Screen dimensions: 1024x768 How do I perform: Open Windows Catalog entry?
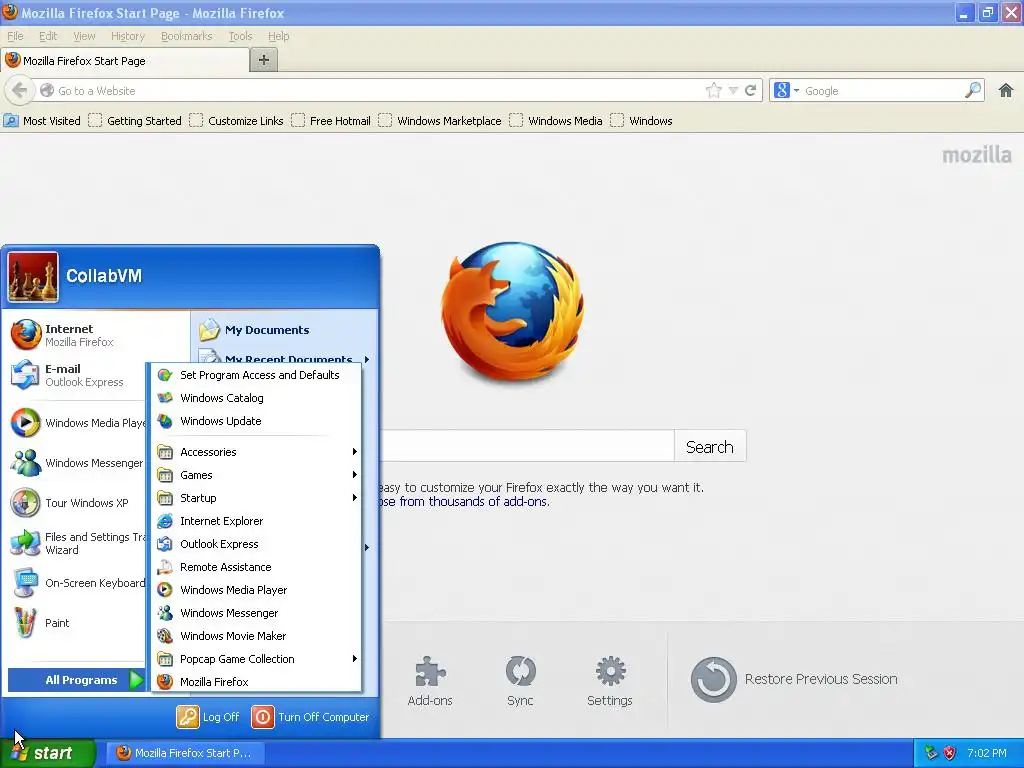coord(257,398)
